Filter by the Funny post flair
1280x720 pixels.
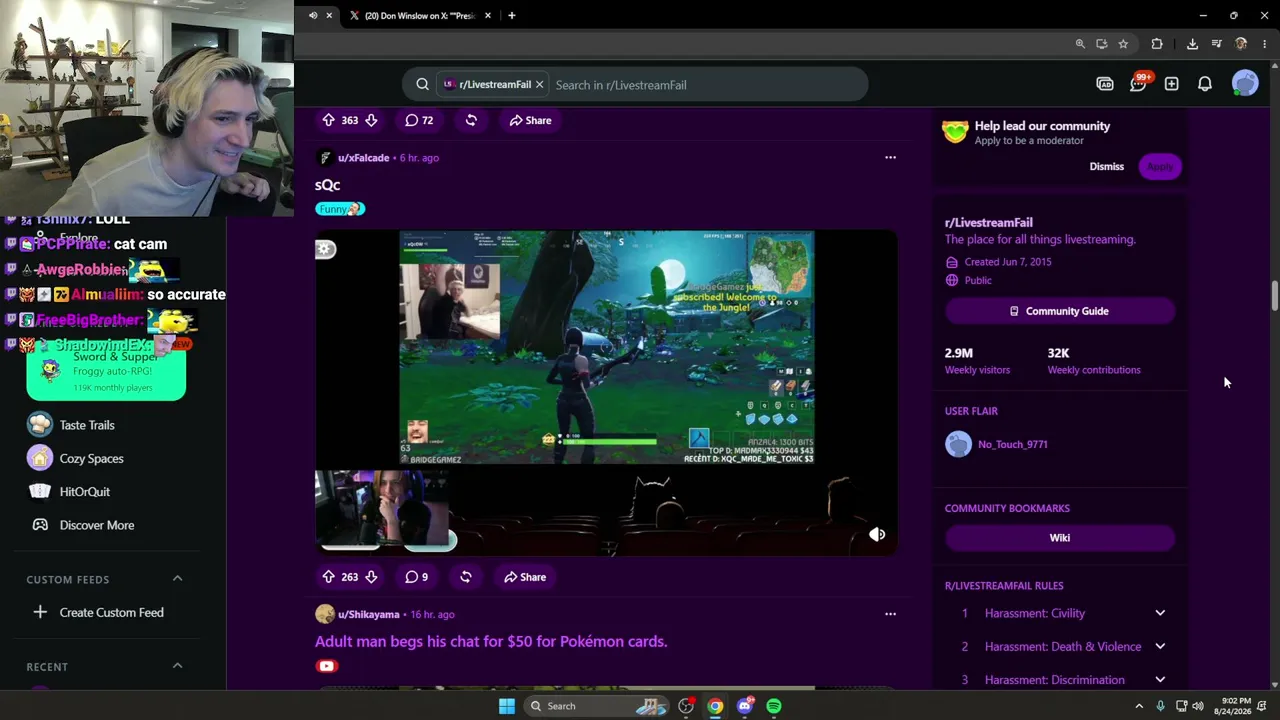click(x=340, y=209)
